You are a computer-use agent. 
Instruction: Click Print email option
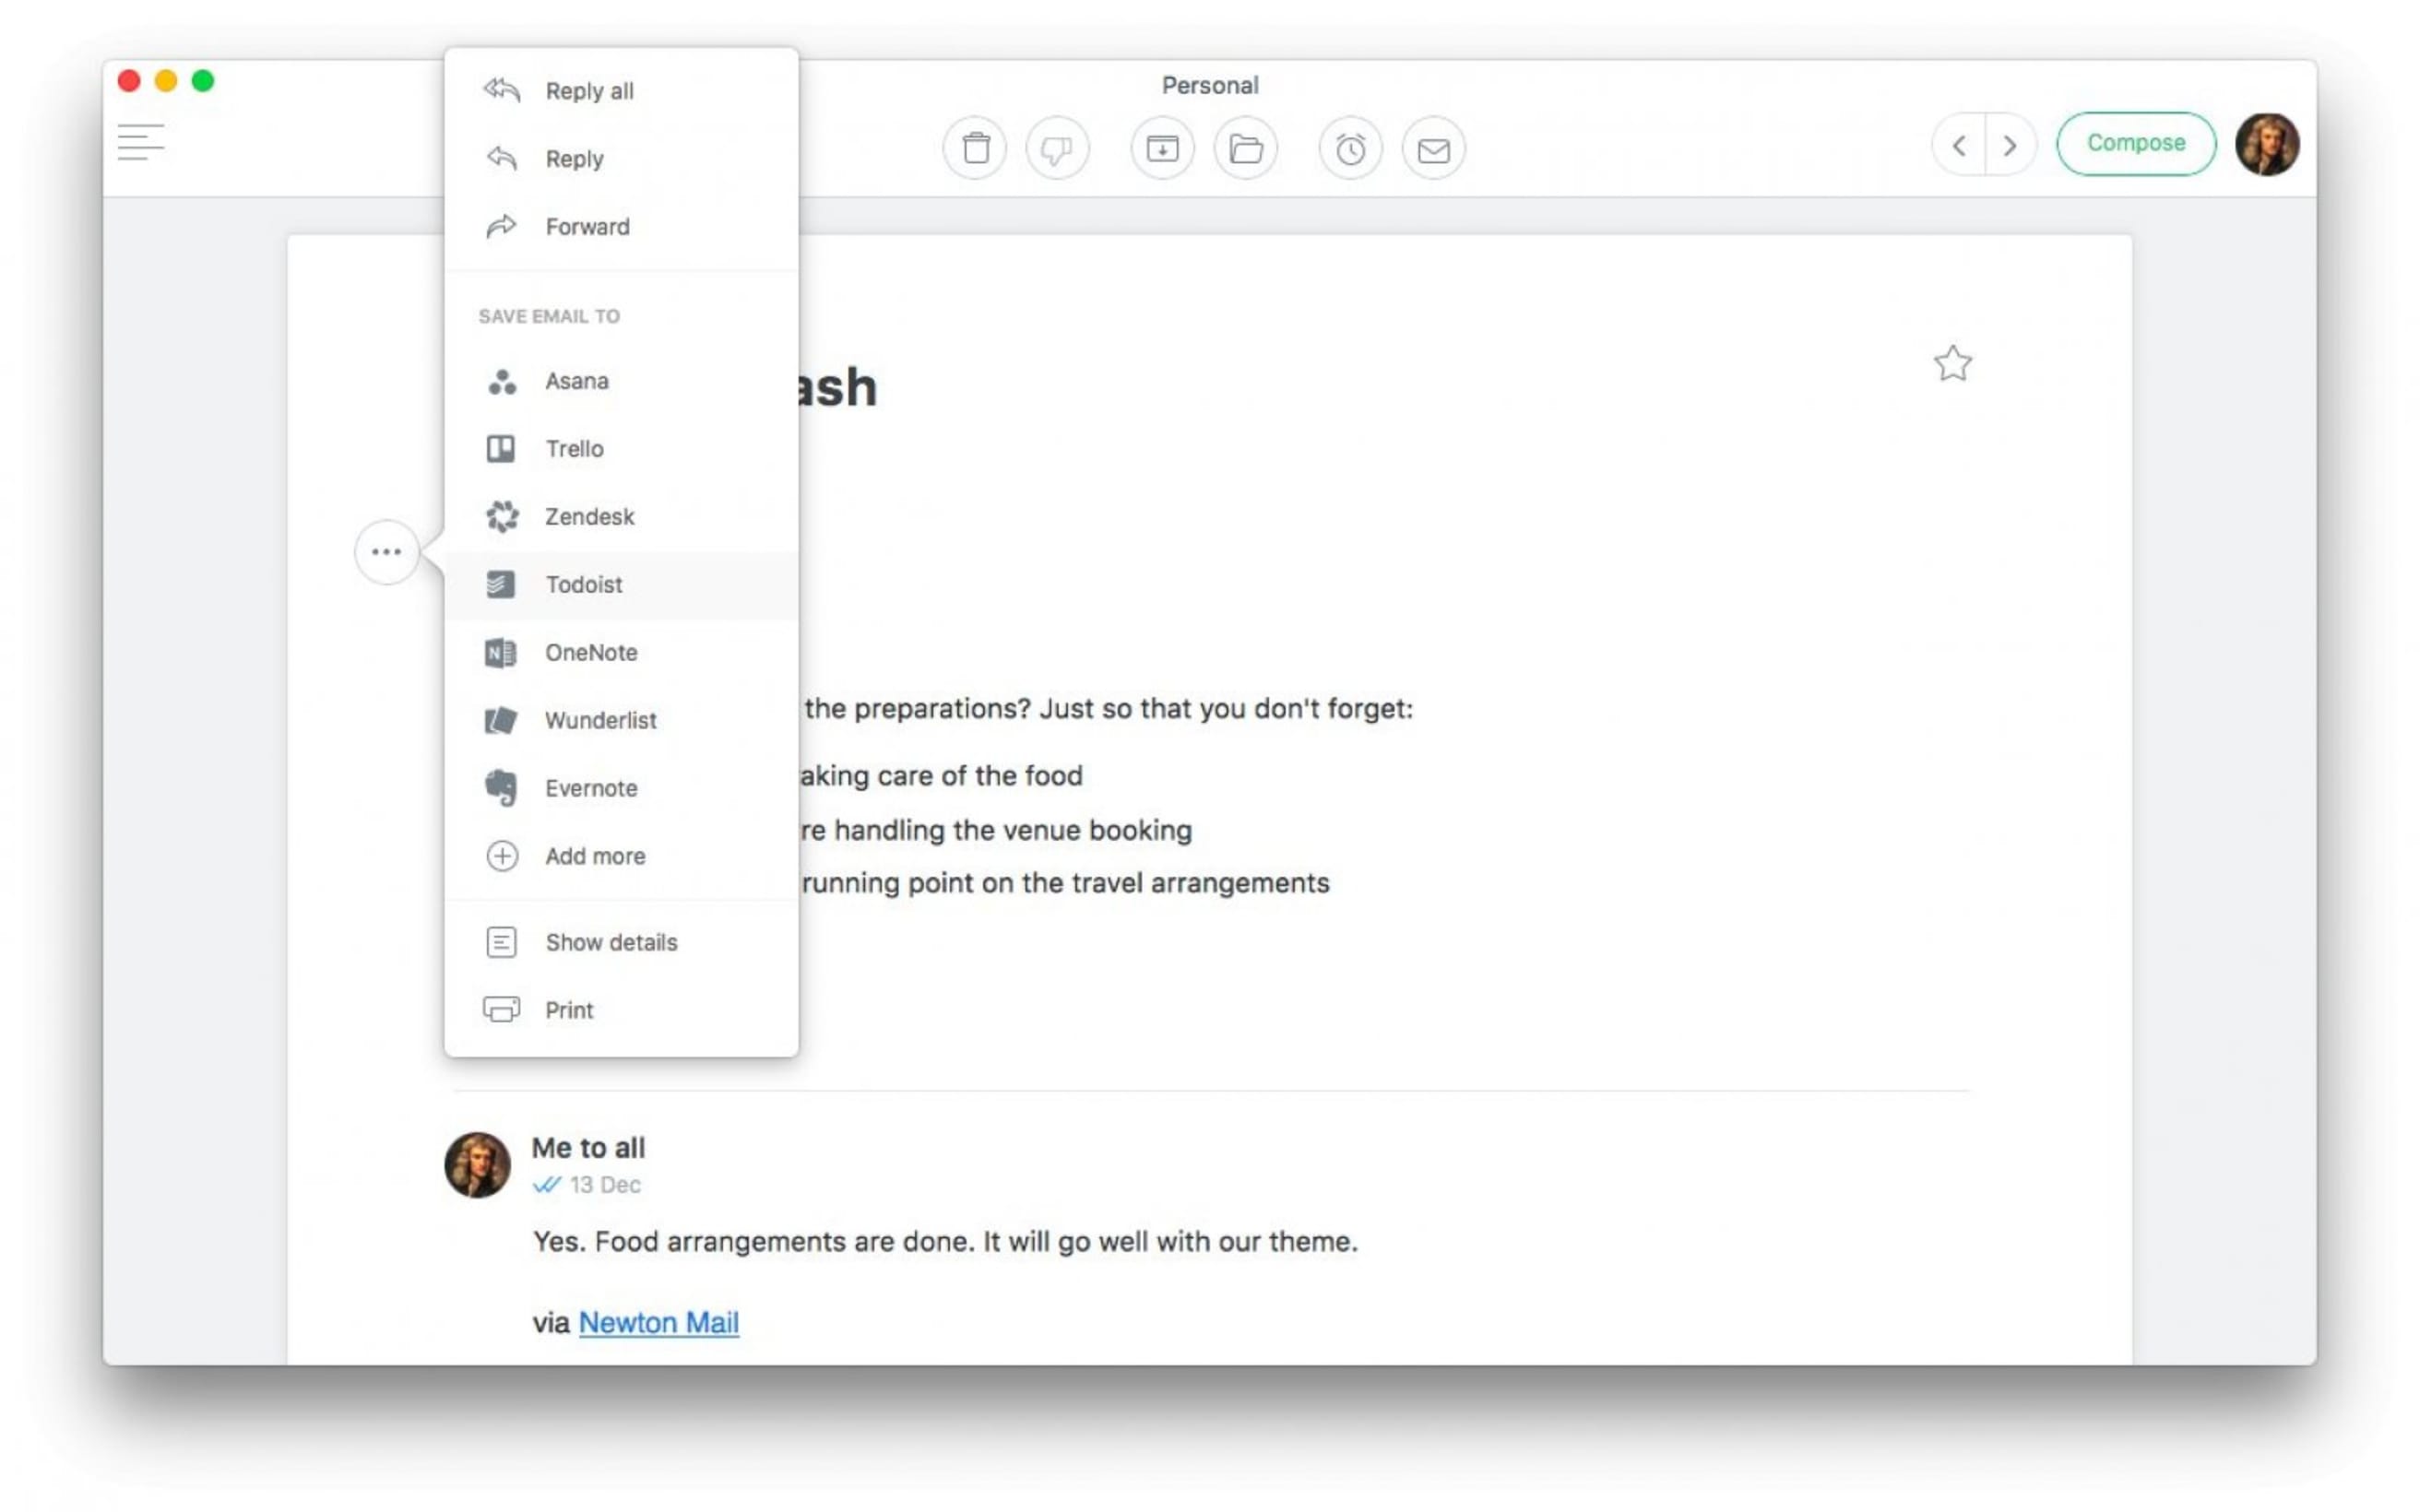(x=568, y=1010)
